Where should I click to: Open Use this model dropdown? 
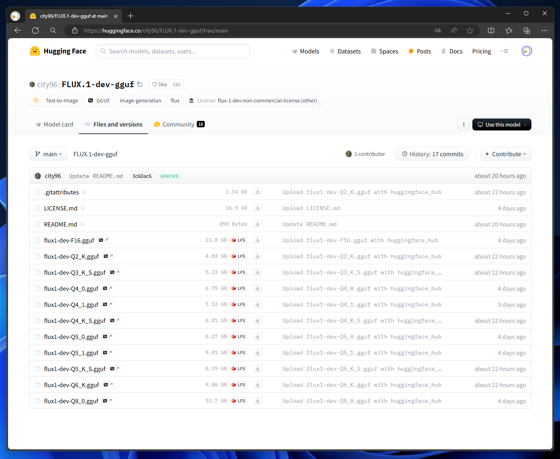502,125
